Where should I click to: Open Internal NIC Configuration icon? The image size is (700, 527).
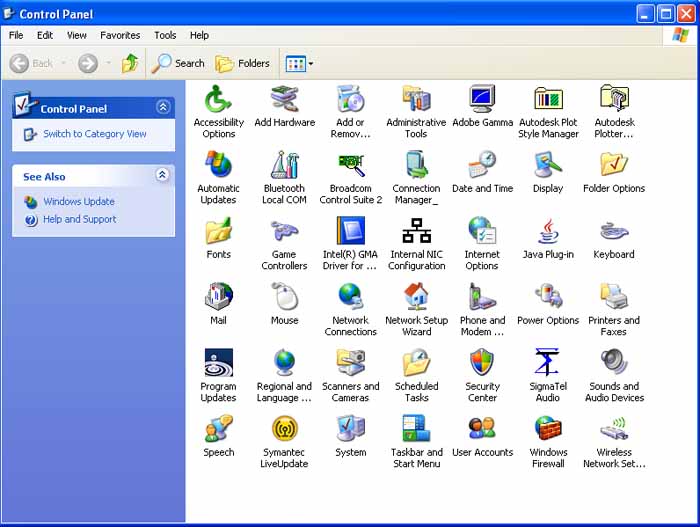tap(417, 230)
